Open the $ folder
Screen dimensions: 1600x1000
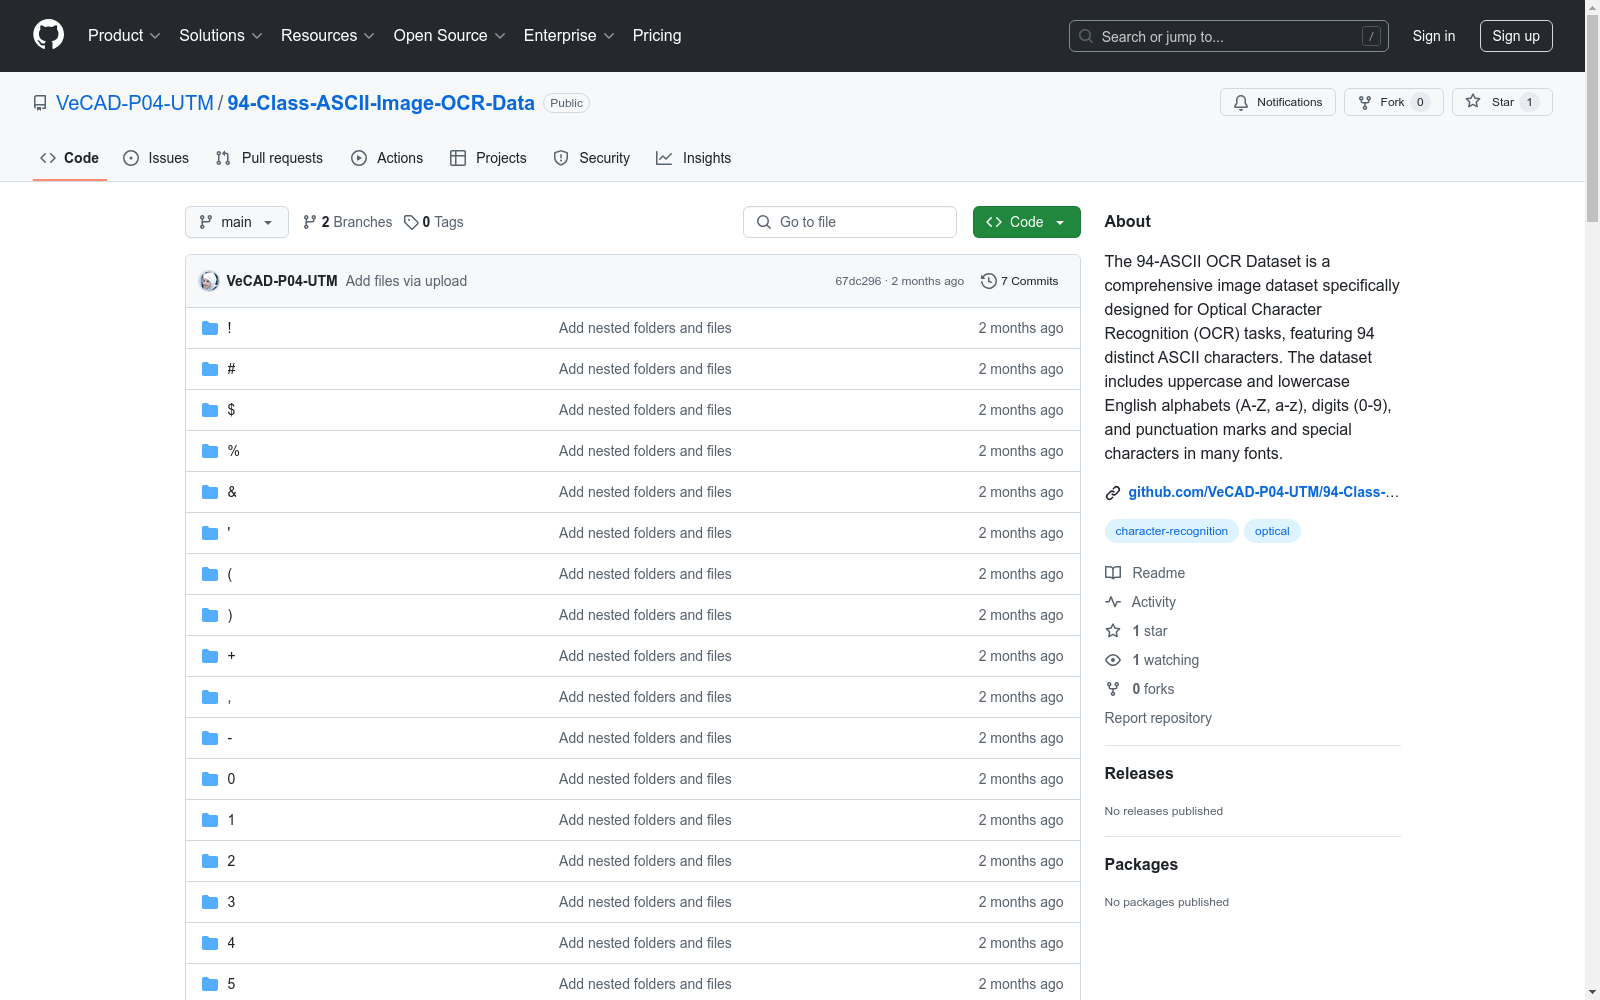pos(231,410)
